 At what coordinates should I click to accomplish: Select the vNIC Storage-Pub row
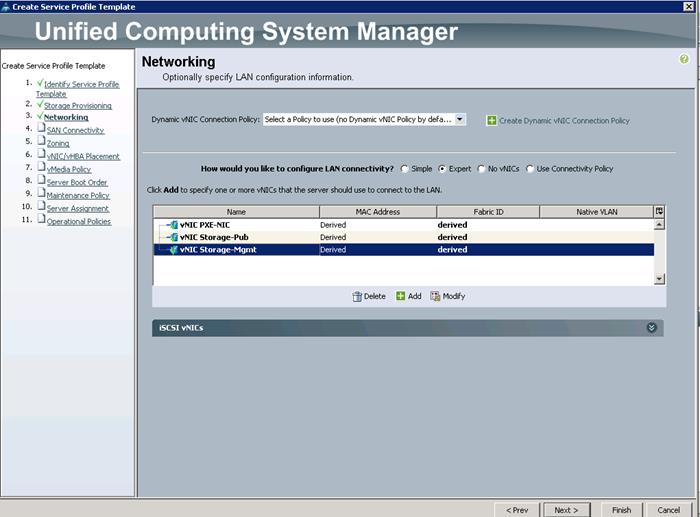coord(404,237)
